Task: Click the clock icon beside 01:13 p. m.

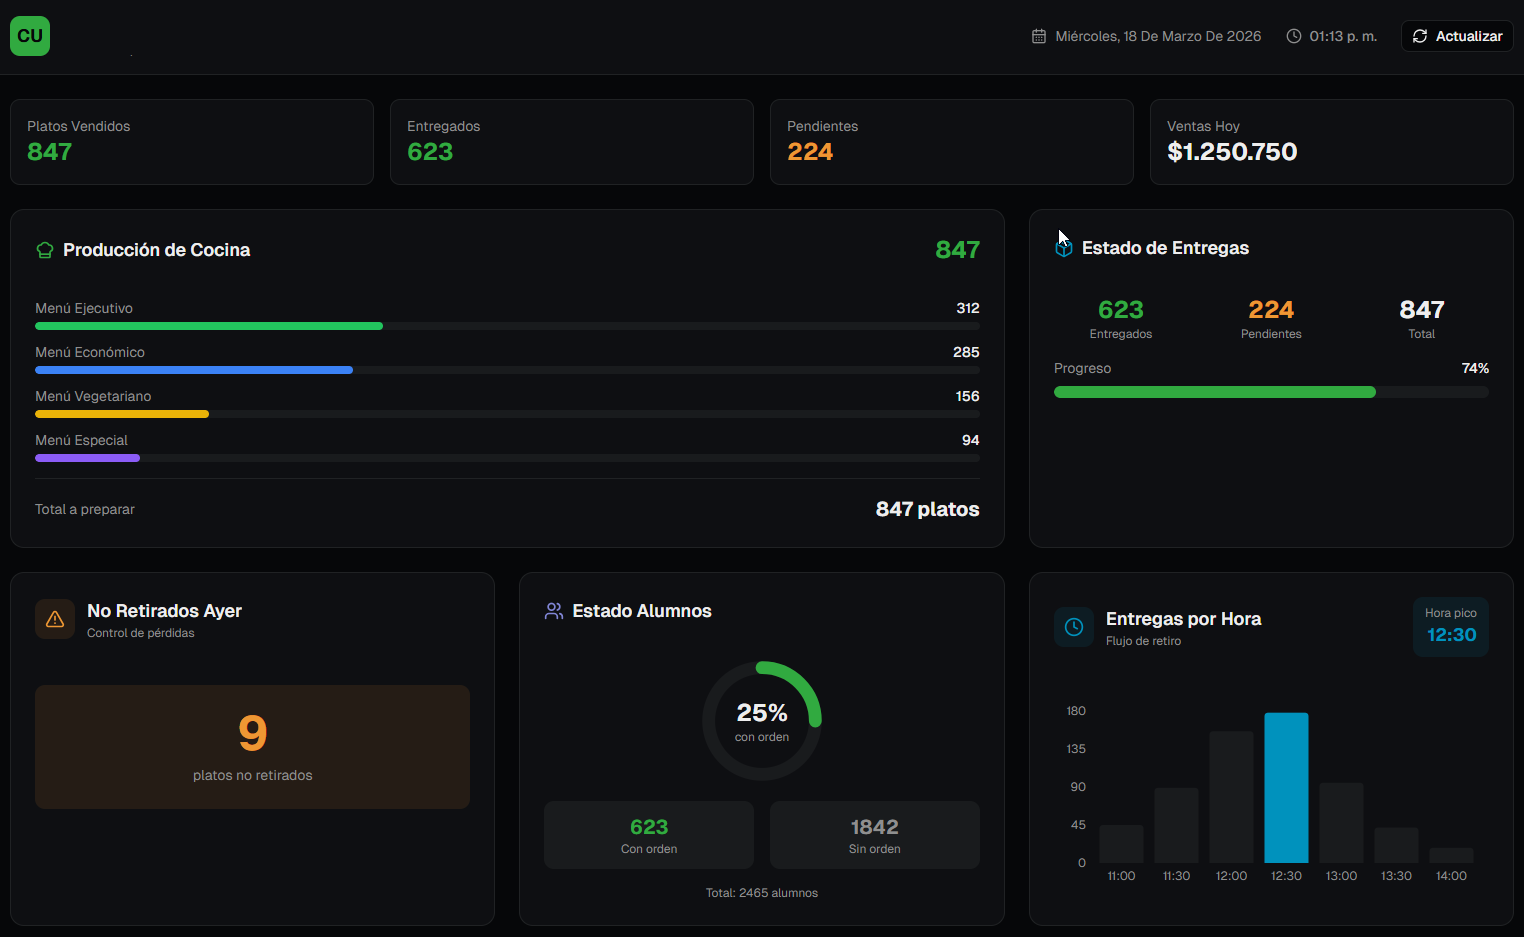Action: tap(1294, 36)
